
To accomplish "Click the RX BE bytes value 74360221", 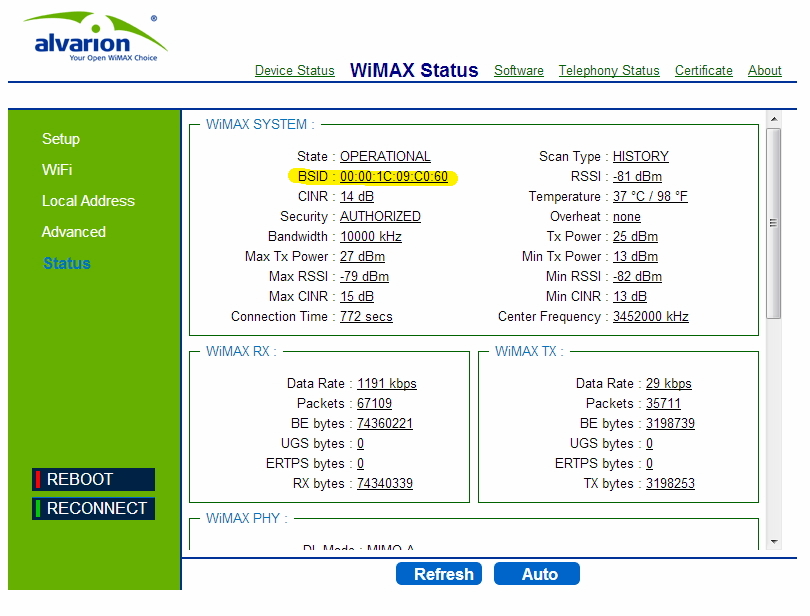I will coord(385,423).
